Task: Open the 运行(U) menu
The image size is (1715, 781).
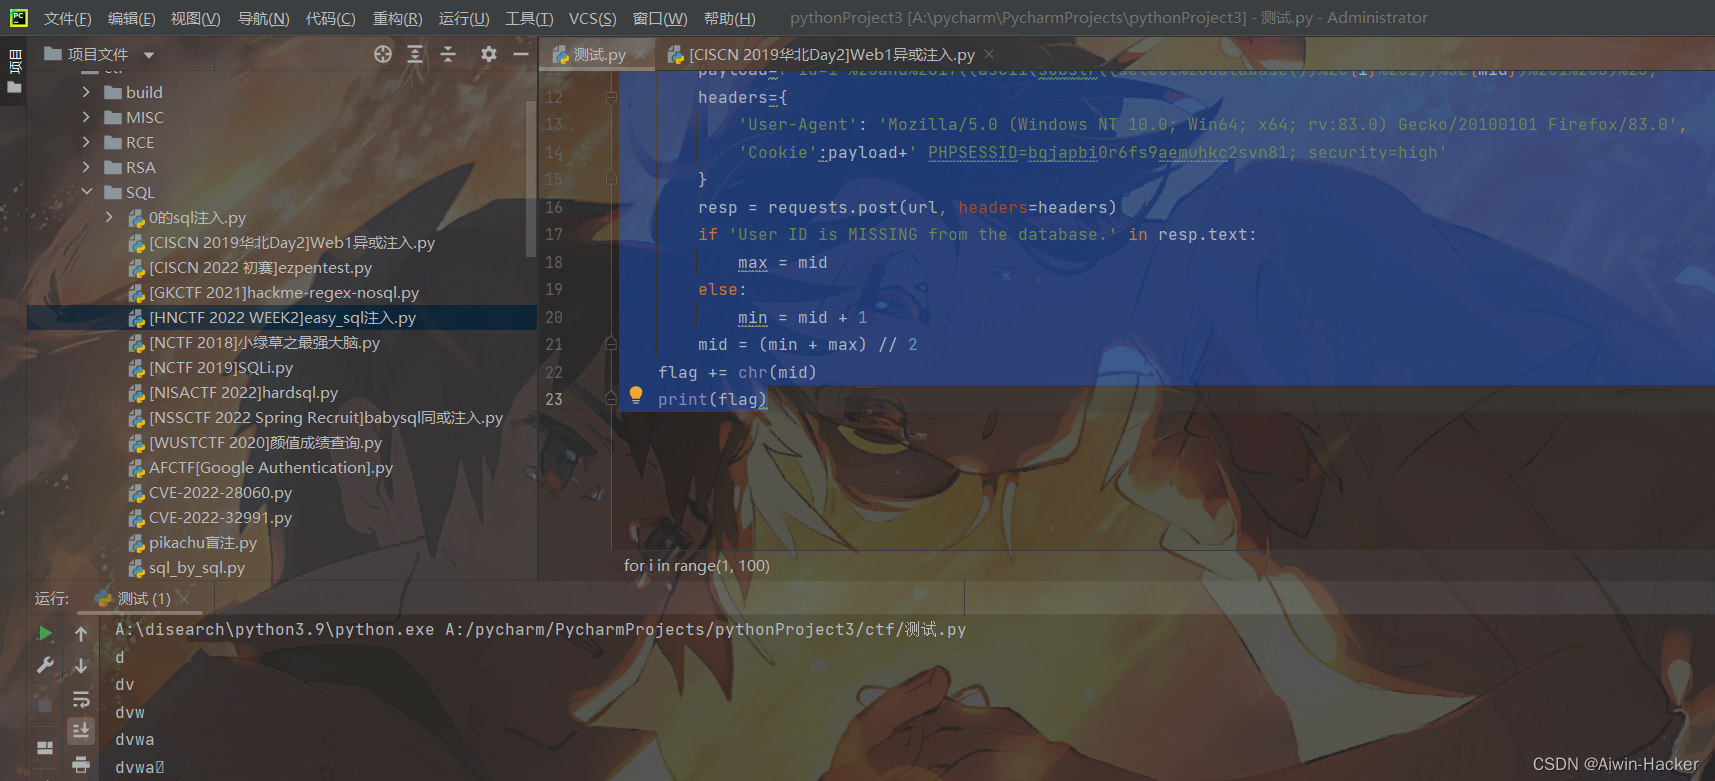Action: [464, 18]
